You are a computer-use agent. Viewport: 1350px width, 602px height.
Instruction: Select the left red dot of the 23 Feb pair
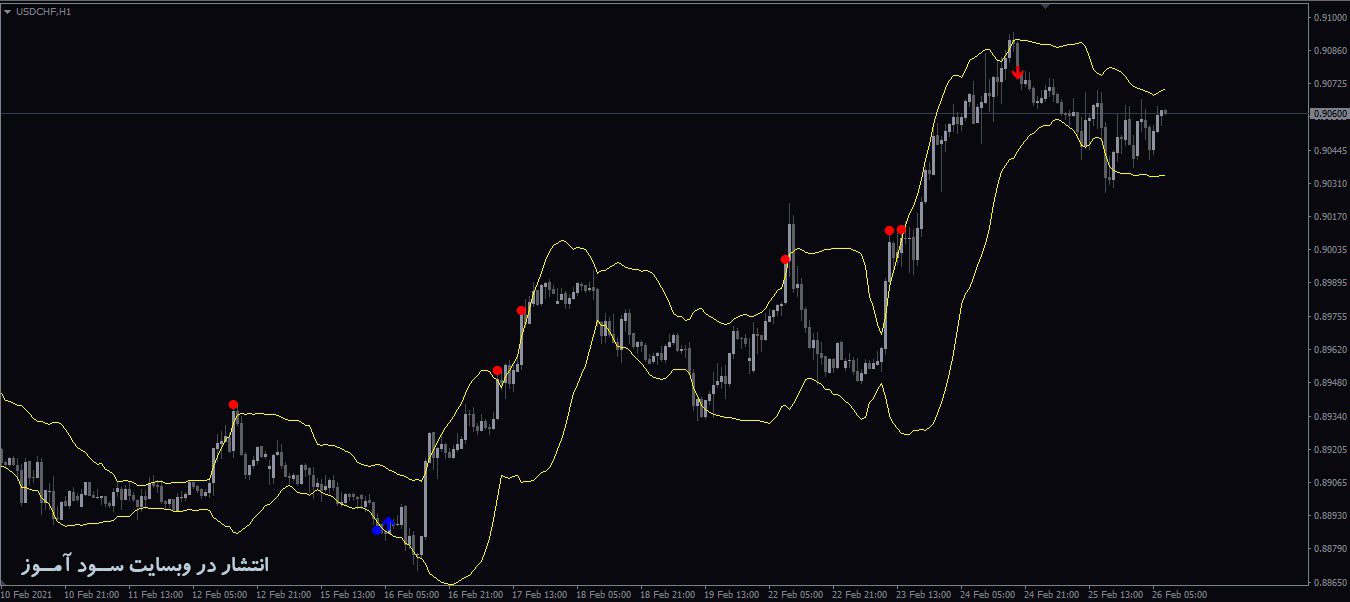(x=889, y=231)
